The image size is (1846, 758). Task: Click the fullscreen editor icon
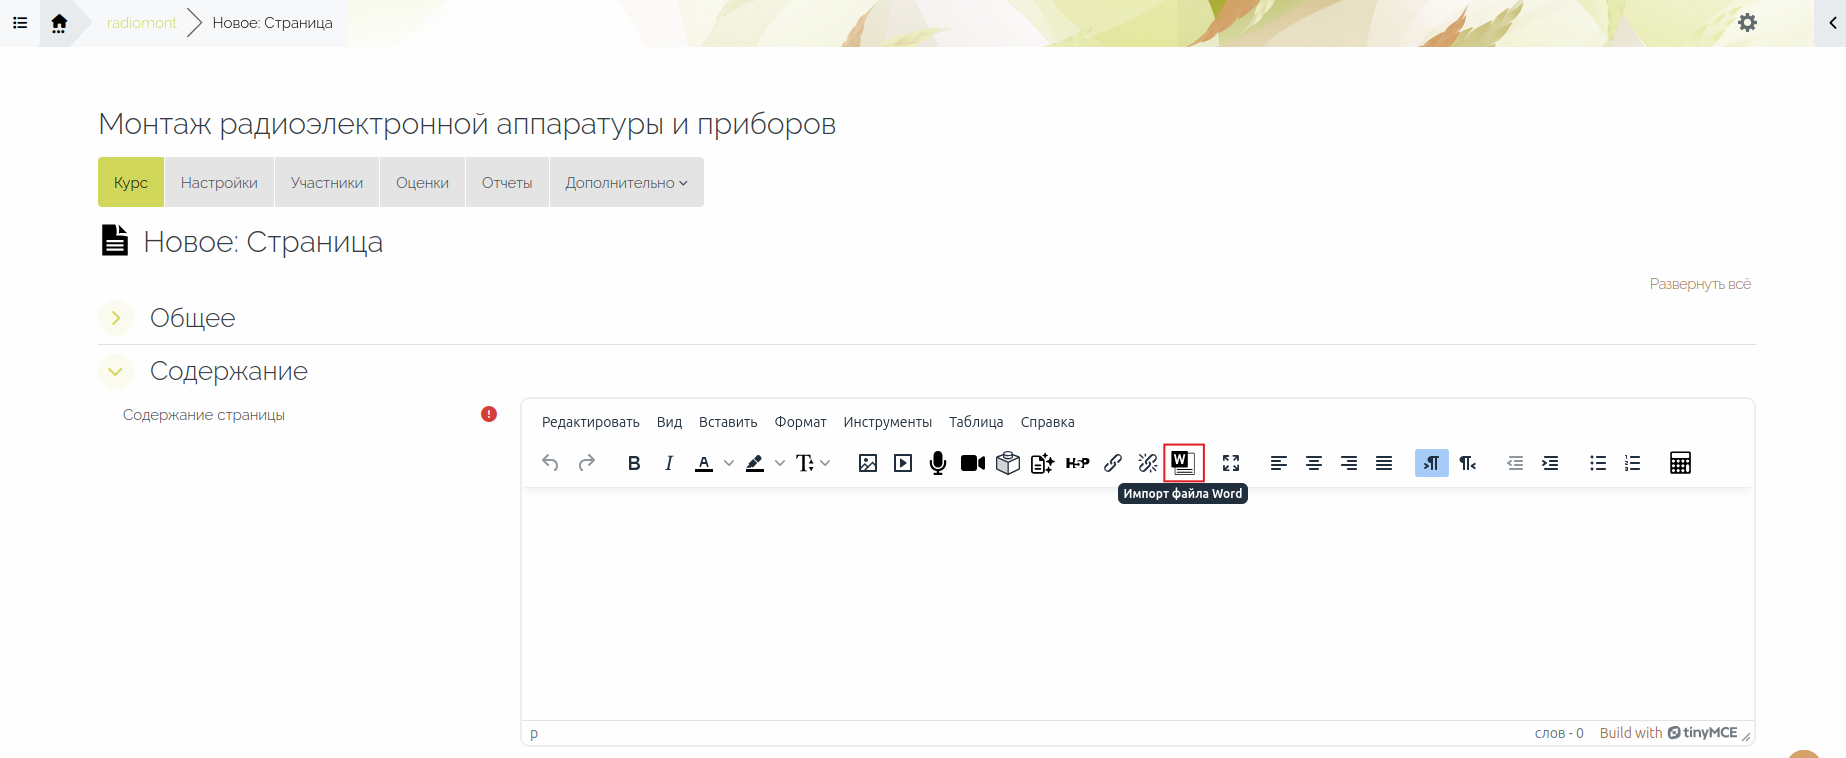1231,463
